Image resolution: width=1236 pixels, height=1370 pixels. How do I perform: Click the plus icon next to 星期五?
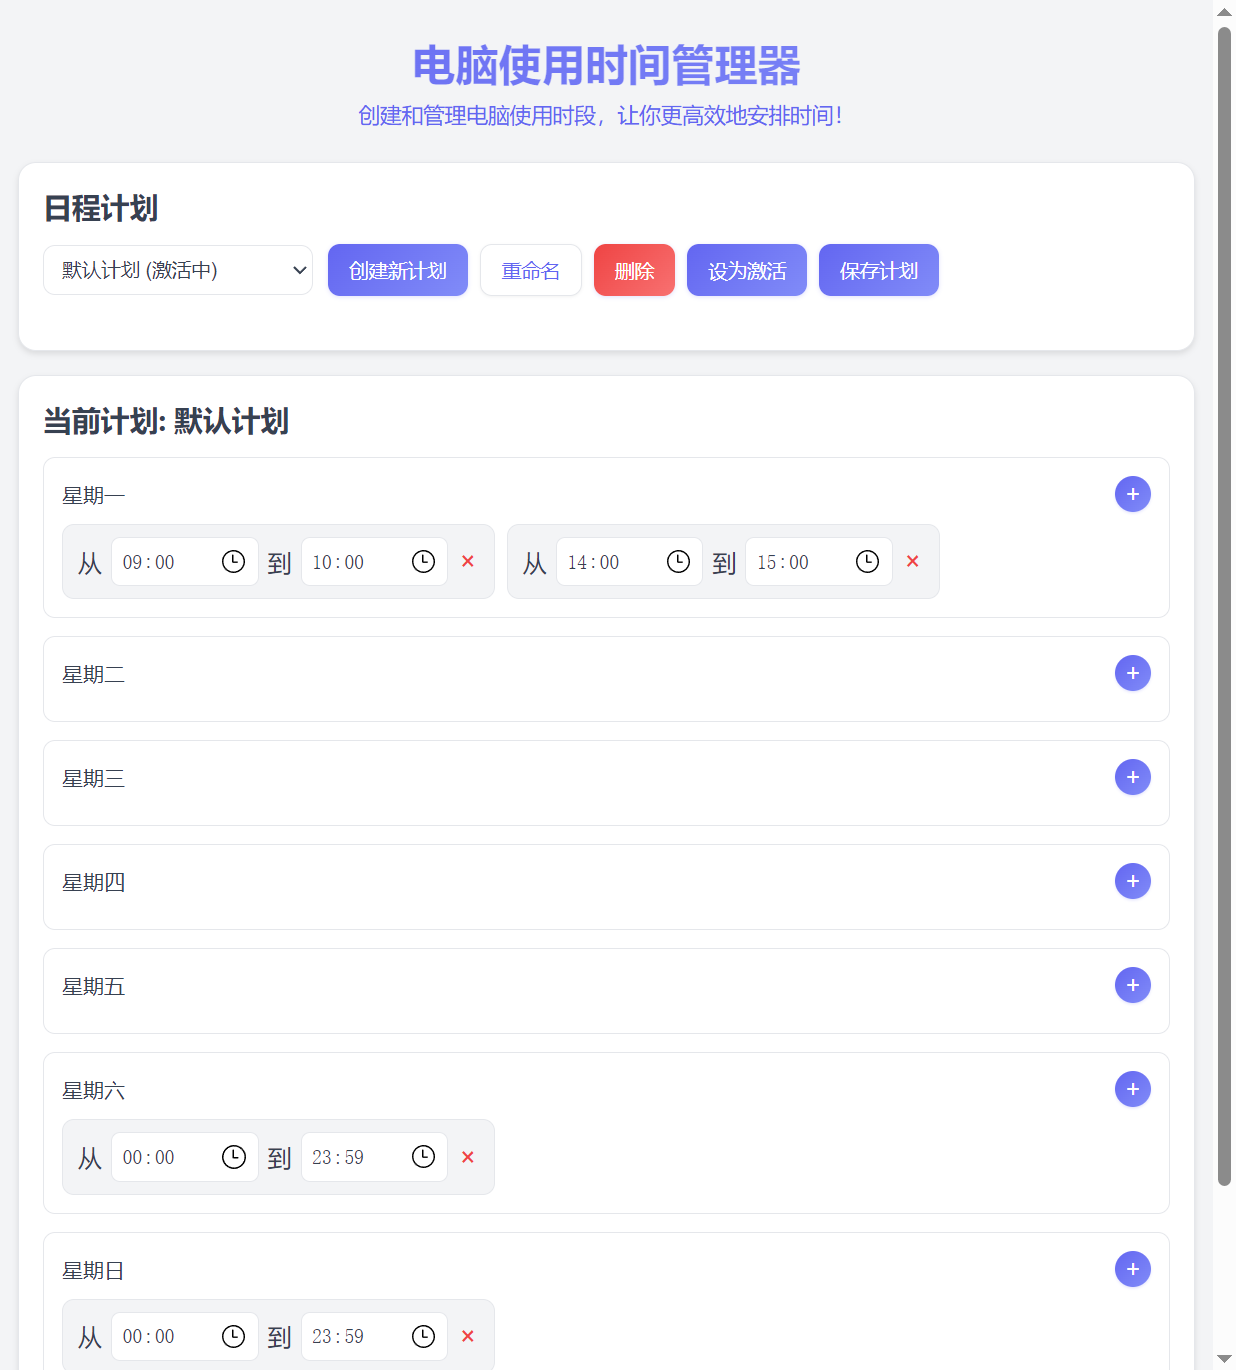coord(1132,985)
